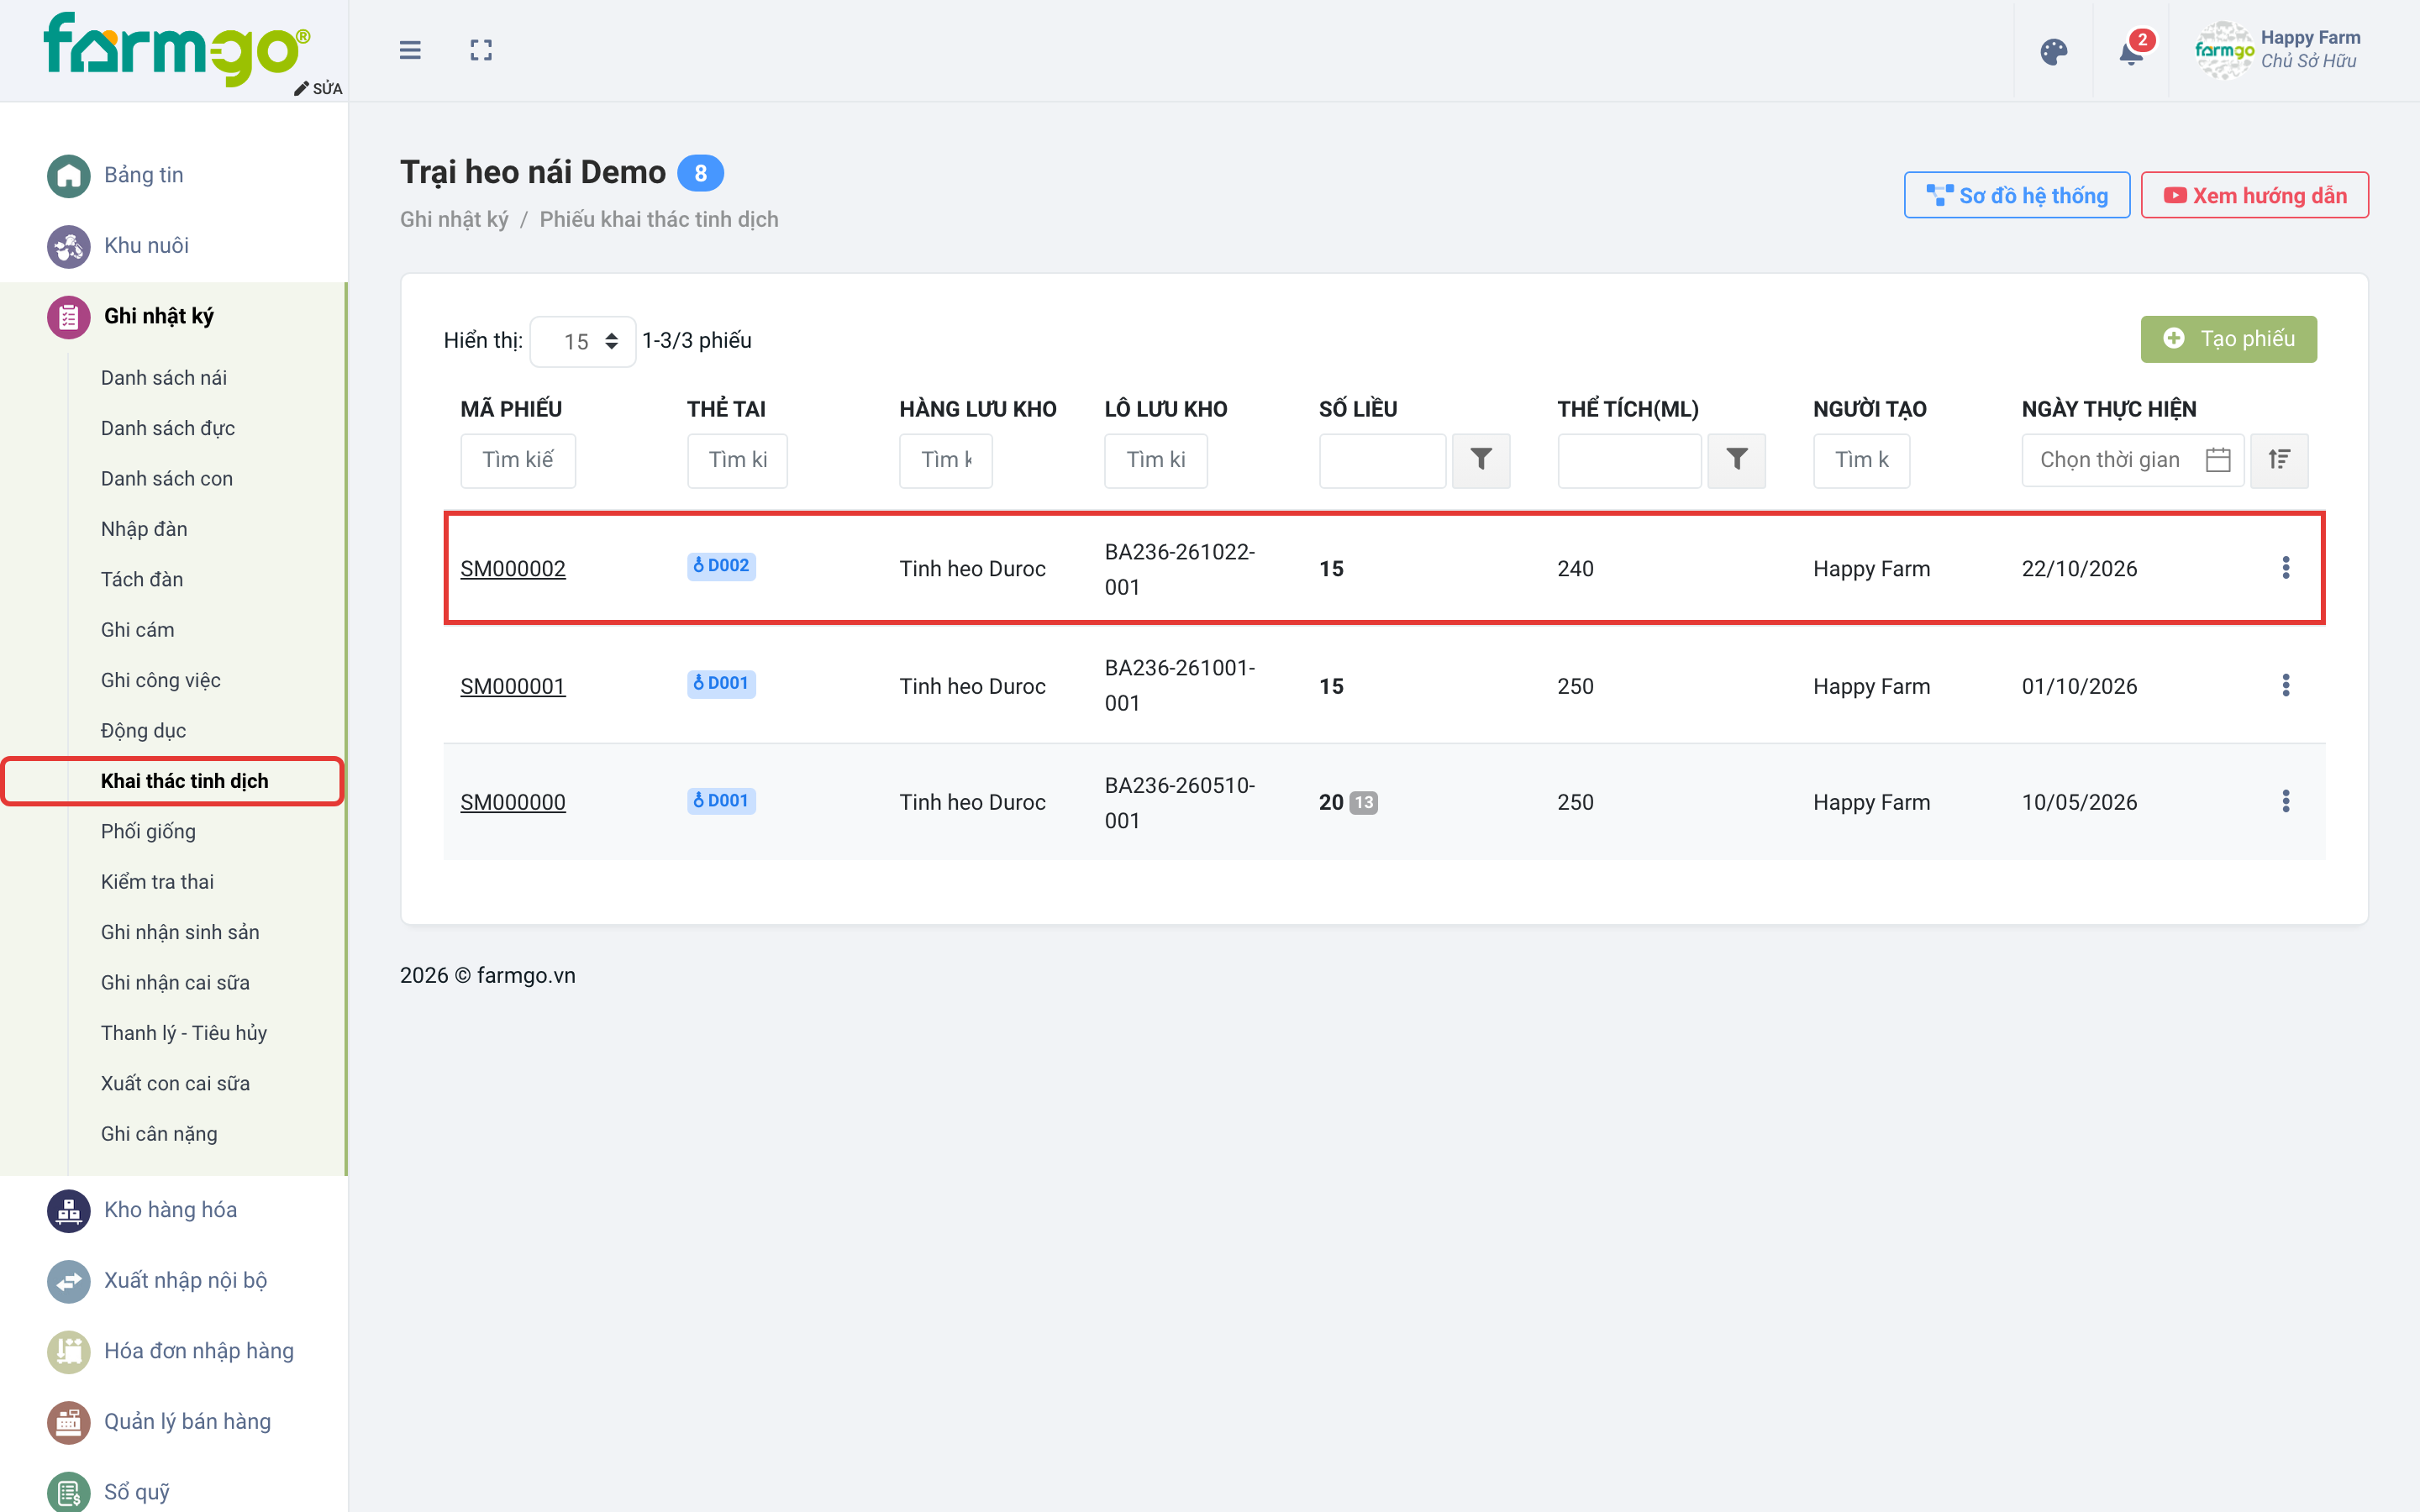Screen dimensions: 2420x1512
Task: Go to Danh sách nái
Action: 164,378
